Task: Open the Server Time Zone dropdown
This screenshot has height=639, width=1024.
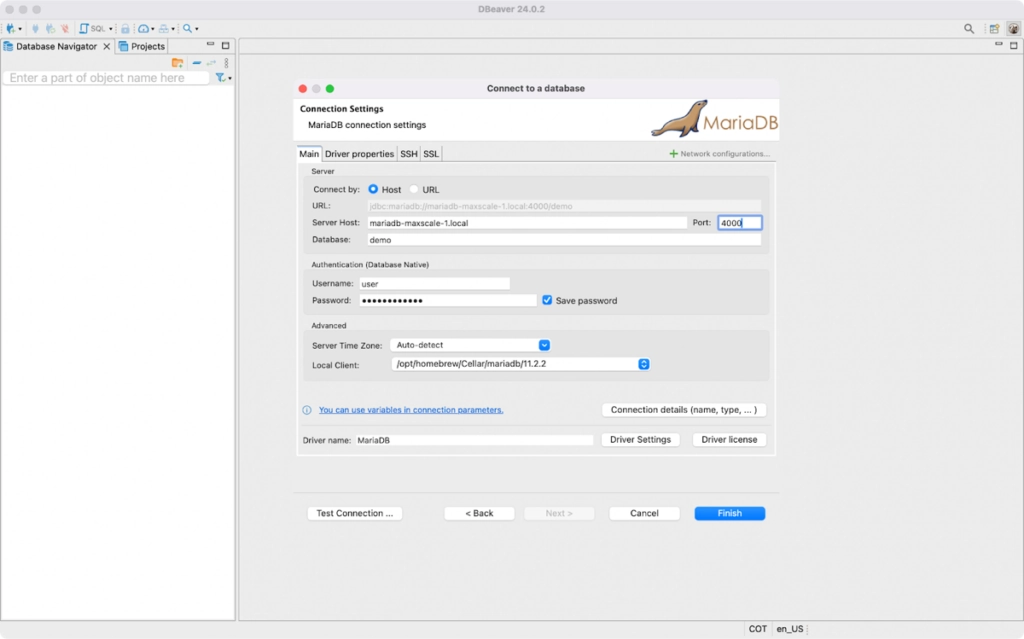Action: point(544,345)
